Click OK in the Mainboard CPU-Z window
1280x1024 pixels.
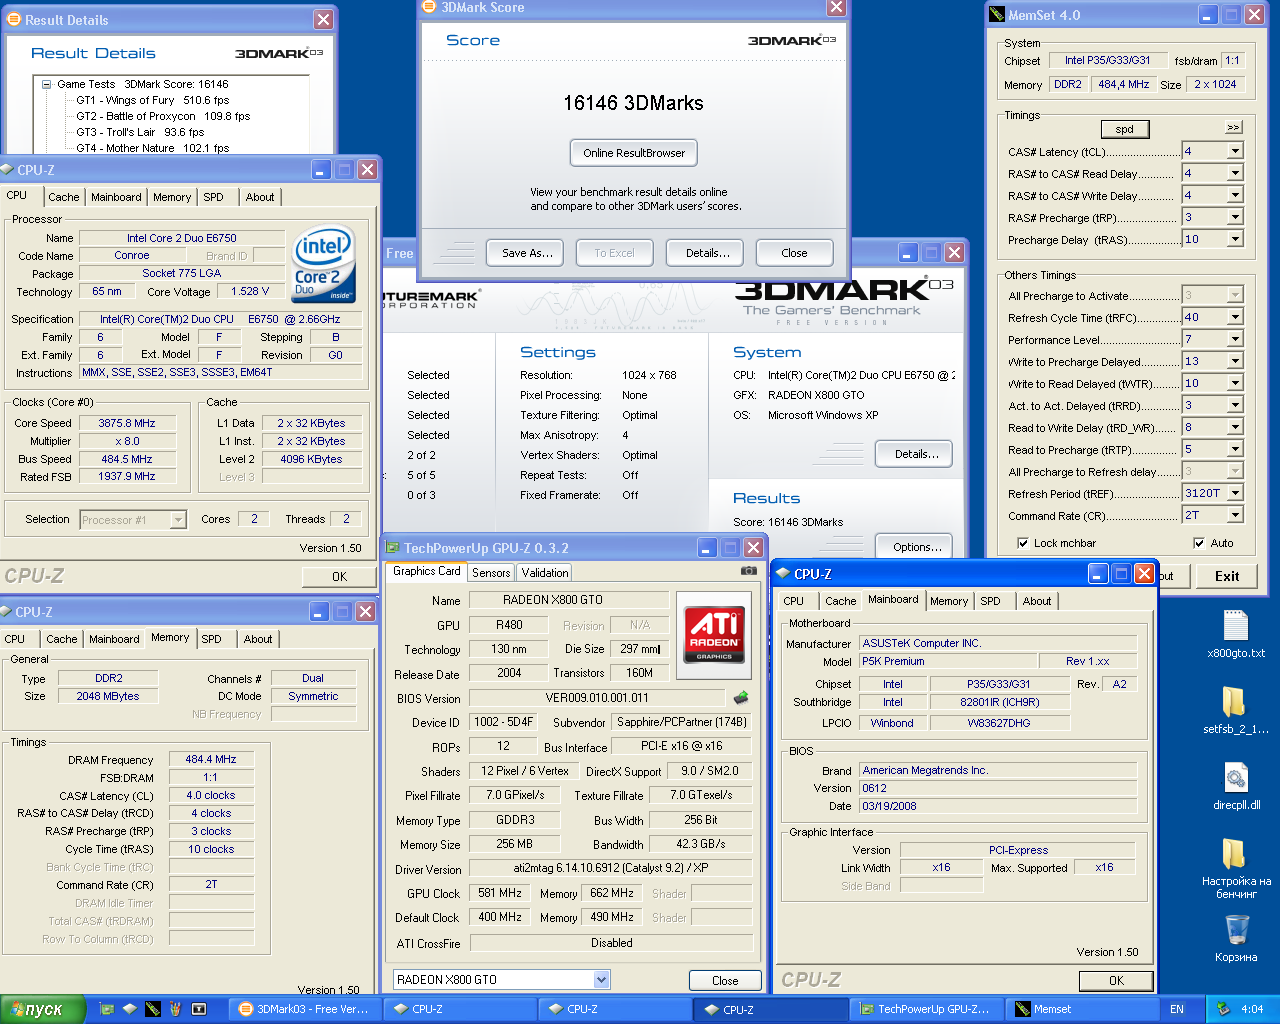point(1116,981)
